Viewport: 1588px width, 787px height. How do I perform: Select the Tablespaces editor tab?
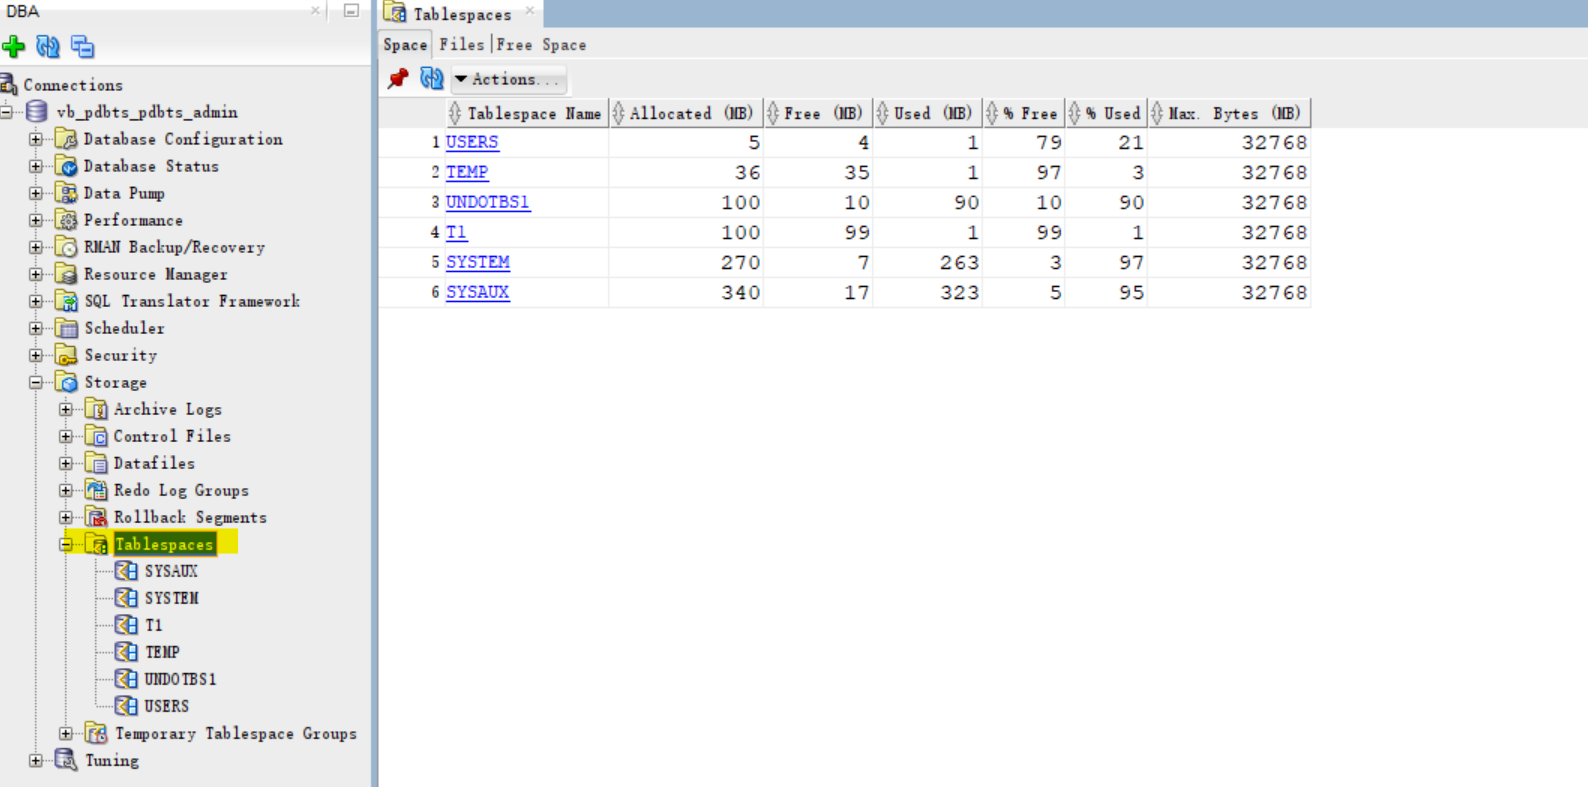[x=462, y=14]
